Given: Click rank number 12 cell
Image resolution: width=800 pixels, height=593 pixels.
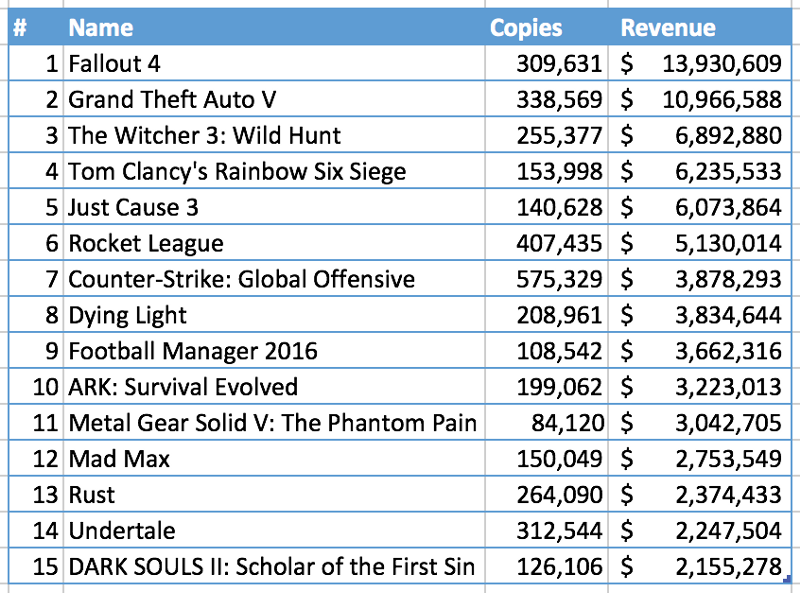Looking at the screenshot, I should pos(36,458).
